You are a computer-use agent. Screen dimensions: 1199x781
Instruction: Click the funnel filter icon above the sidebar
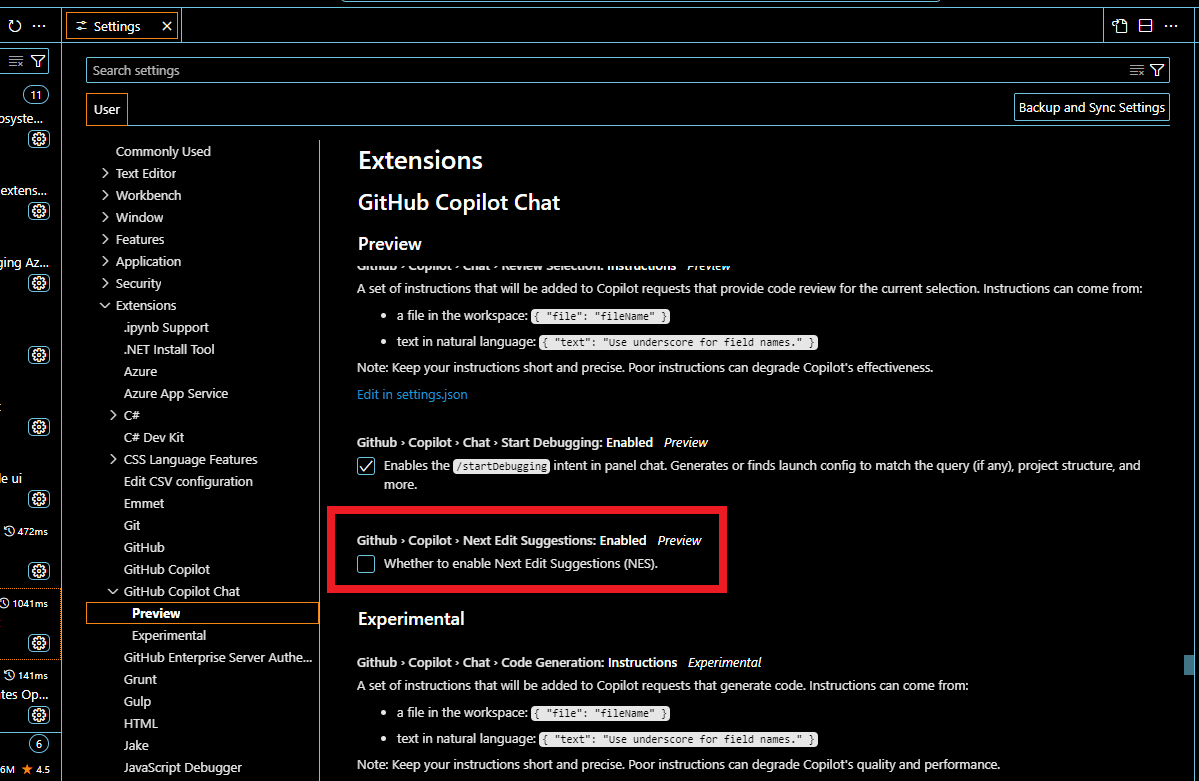click(x=38, y=61)
